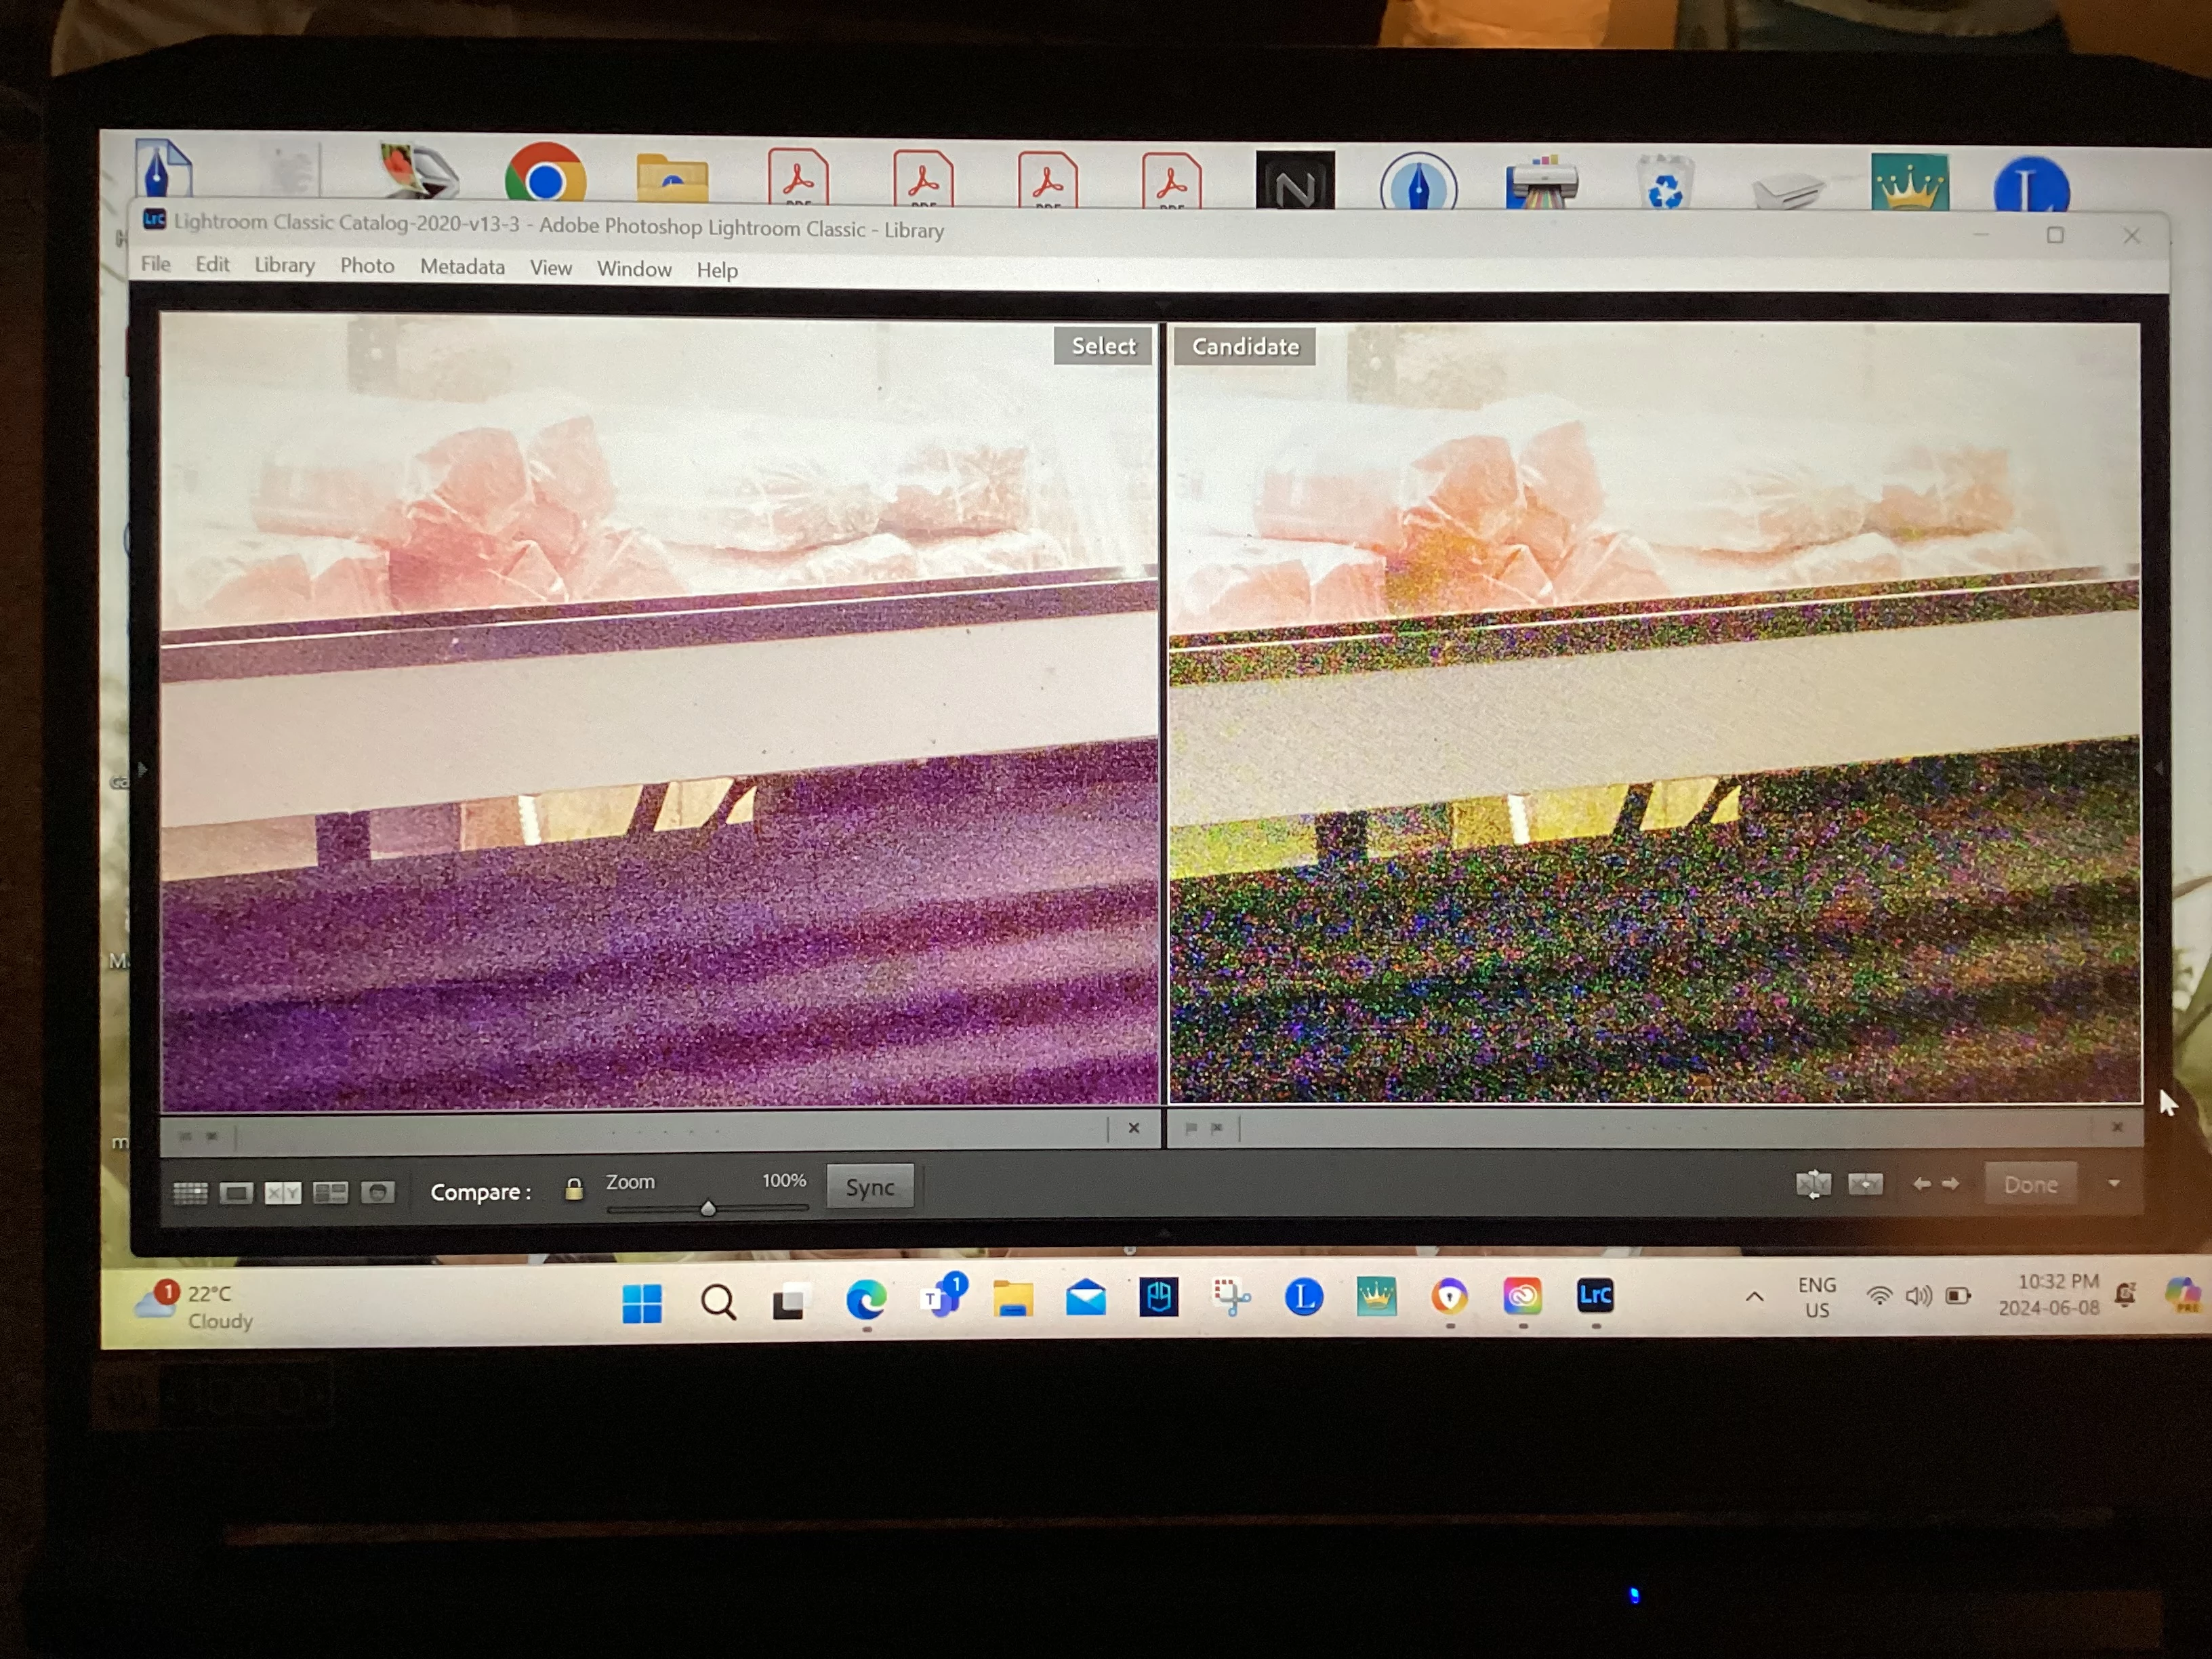Select the Compare view XY icon
The height and width of the screenshot is (1659, 2212).
(282, 1192)
